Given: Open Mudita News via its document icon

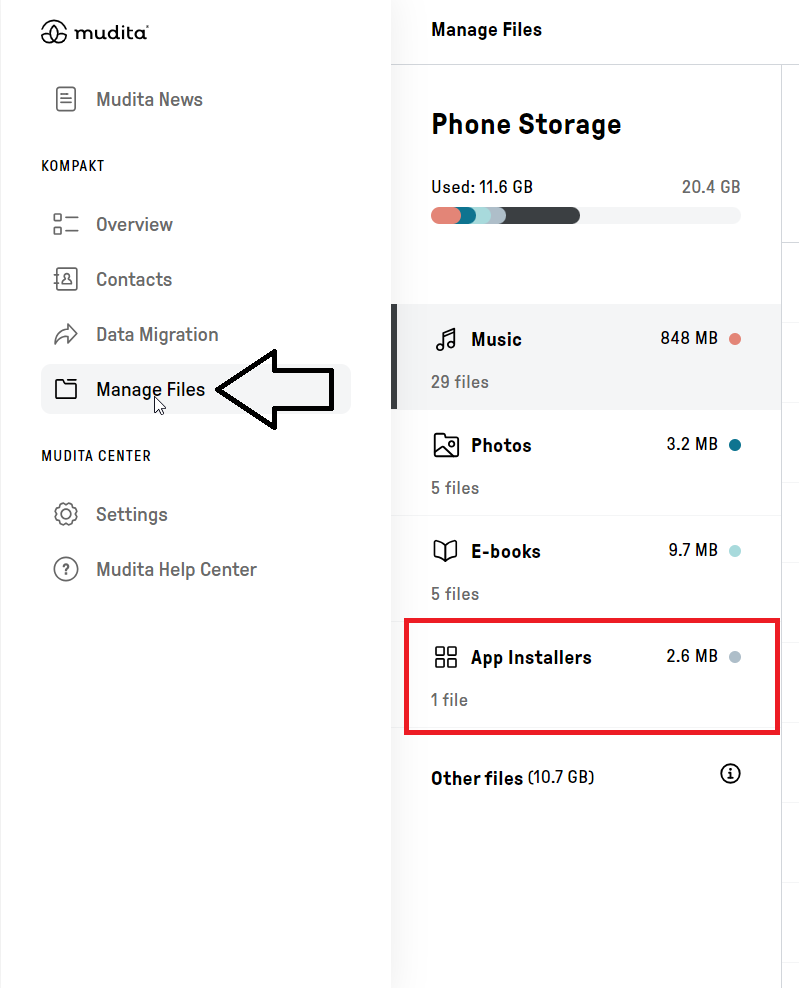Looking at the screenshot, I should (x=66, y=99).
